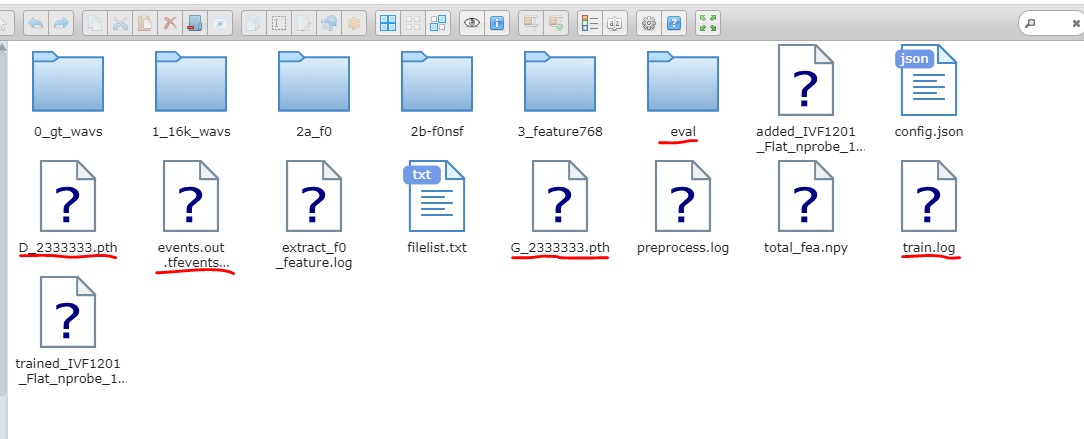Select the 2a_f0 folder
Image resolution: width=1084 pixels, height=439 pixels.
point(314,92)
